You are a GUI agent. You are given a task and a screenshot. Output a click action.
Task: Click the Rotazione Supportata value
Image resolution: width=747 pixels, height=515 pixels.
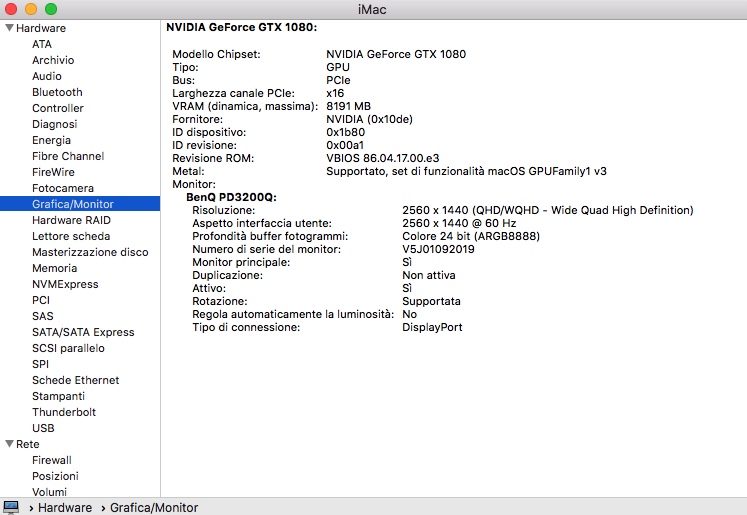(431, 301)
